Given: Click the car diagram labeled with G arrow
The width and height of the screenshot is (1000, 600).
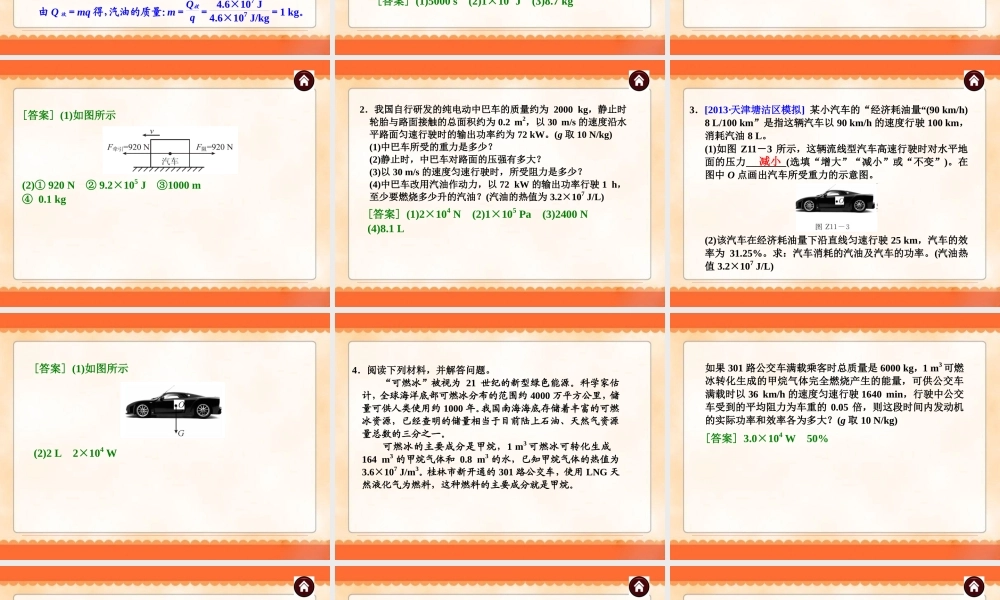Looking at the screenshot, I should pyautogui.click(x=173, y=406).
